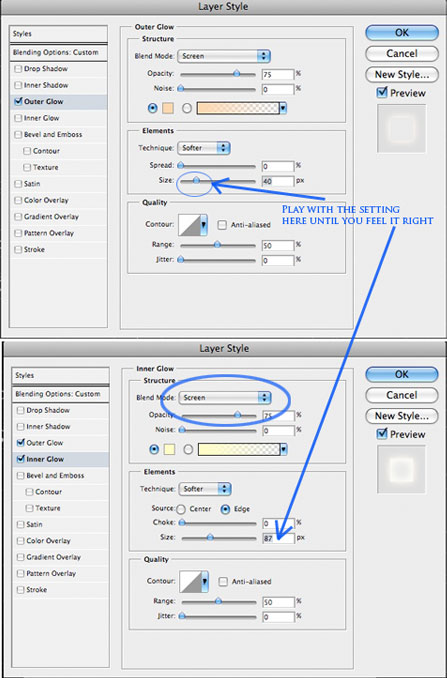Uncheck Preview in the Inner Glow dialog

(x=382, y=434)
